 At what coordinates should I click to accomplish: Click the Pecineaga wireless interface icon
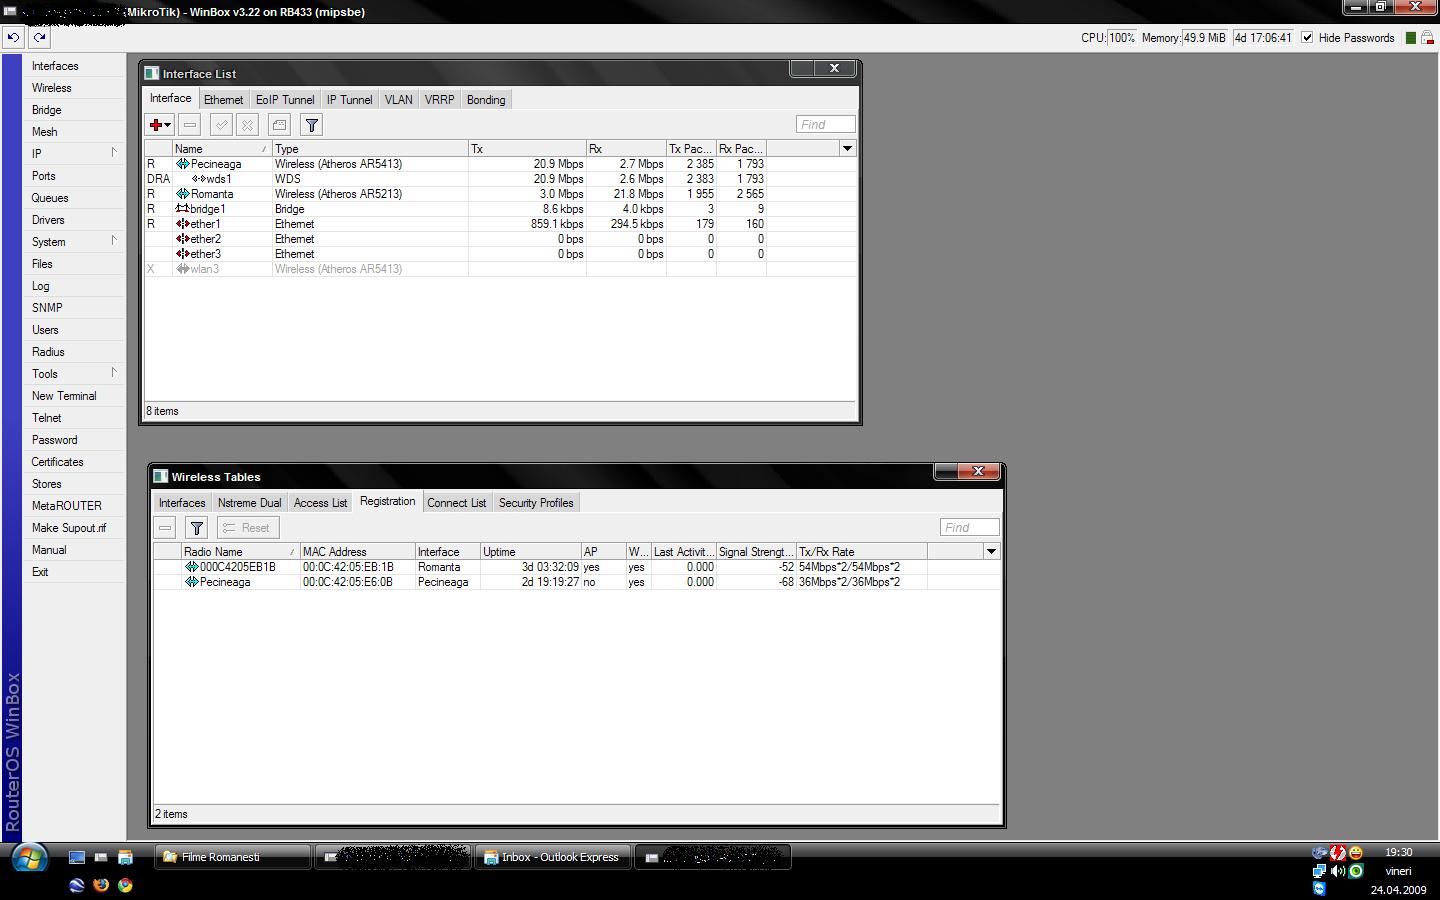click(x=183, y=164)
